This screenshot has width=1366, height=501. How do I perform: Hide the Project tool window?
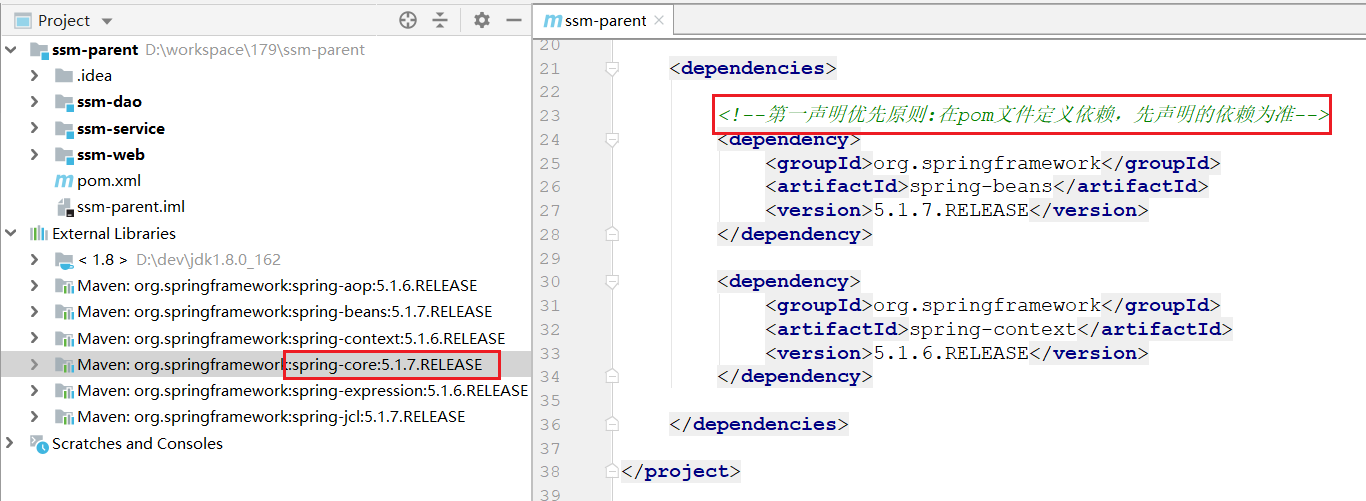[x=514, y=20]
